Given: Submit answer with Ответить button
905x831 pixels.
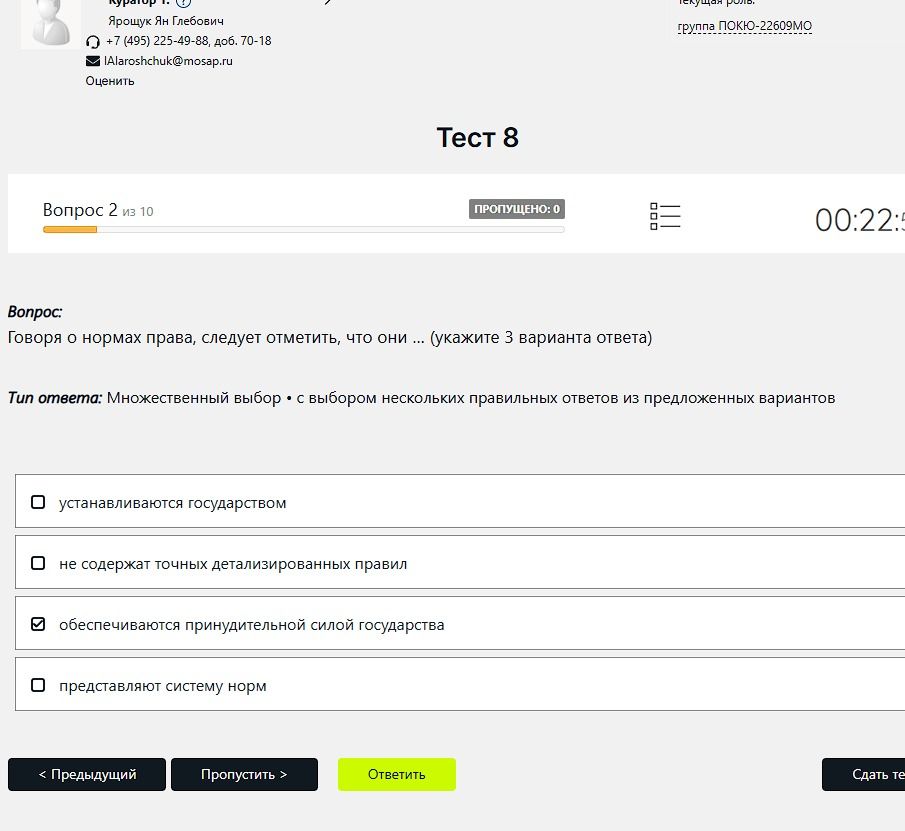Looking at the screenshot, I should tap(397, 774).
